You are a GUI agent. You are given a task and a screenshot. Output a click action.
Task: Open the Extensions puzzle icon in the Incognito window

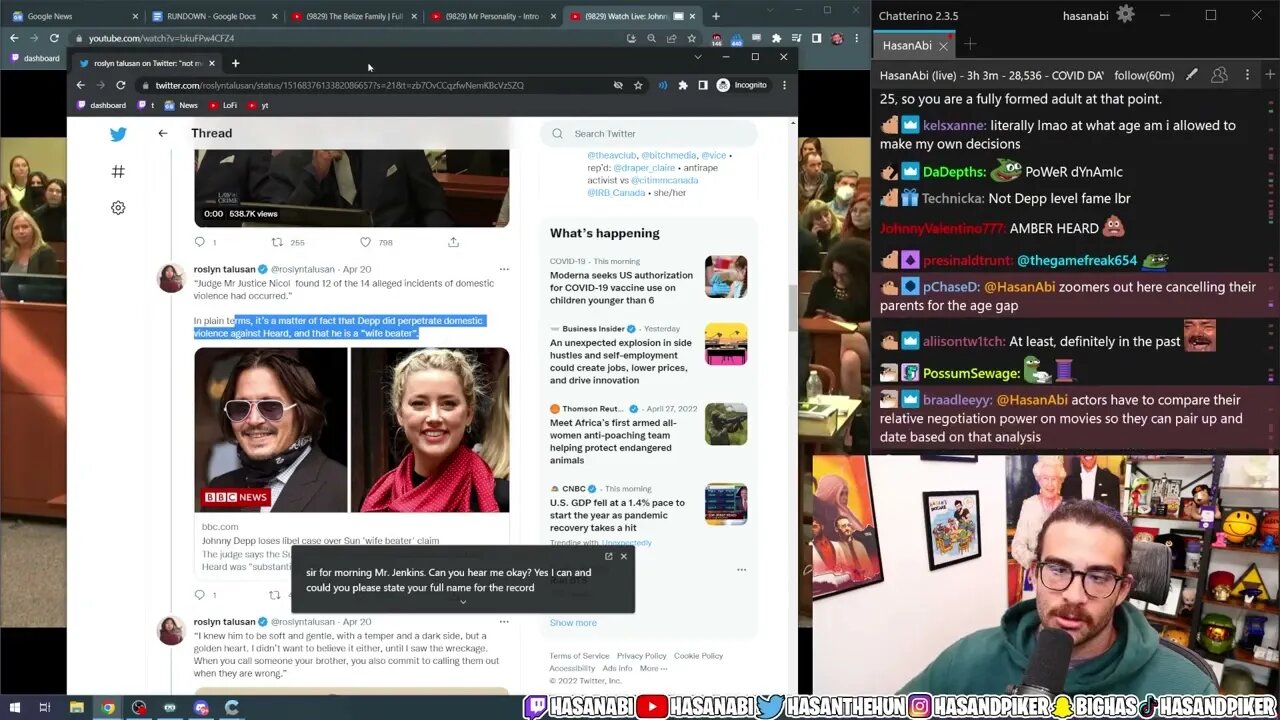(x=683, y=85)
